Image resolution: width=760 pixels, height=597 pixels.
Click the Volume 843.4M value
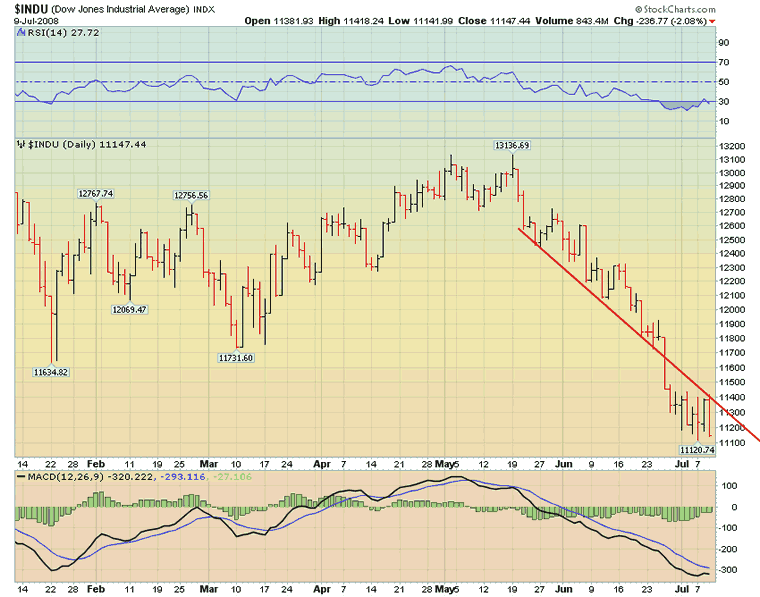coord(571,21)
